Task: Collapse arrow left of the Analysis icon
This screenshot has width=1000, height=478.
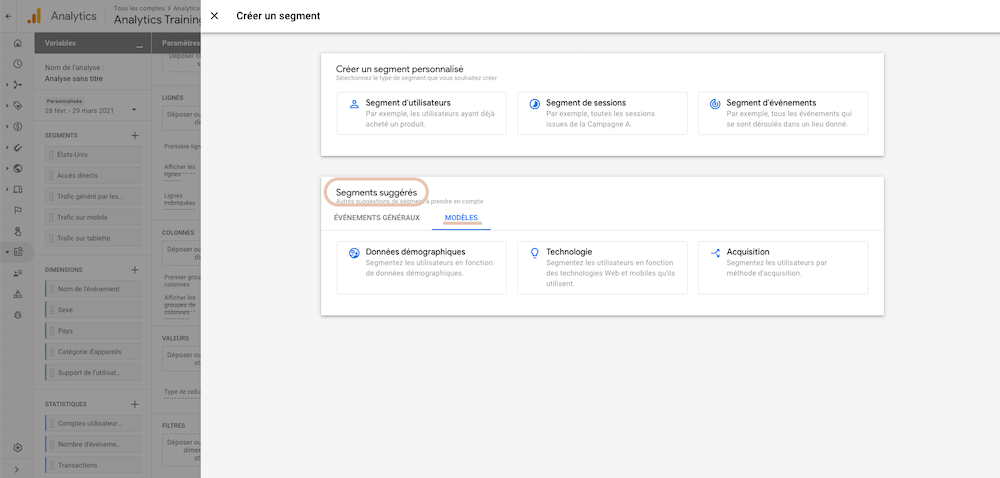Action: (7, 252)
